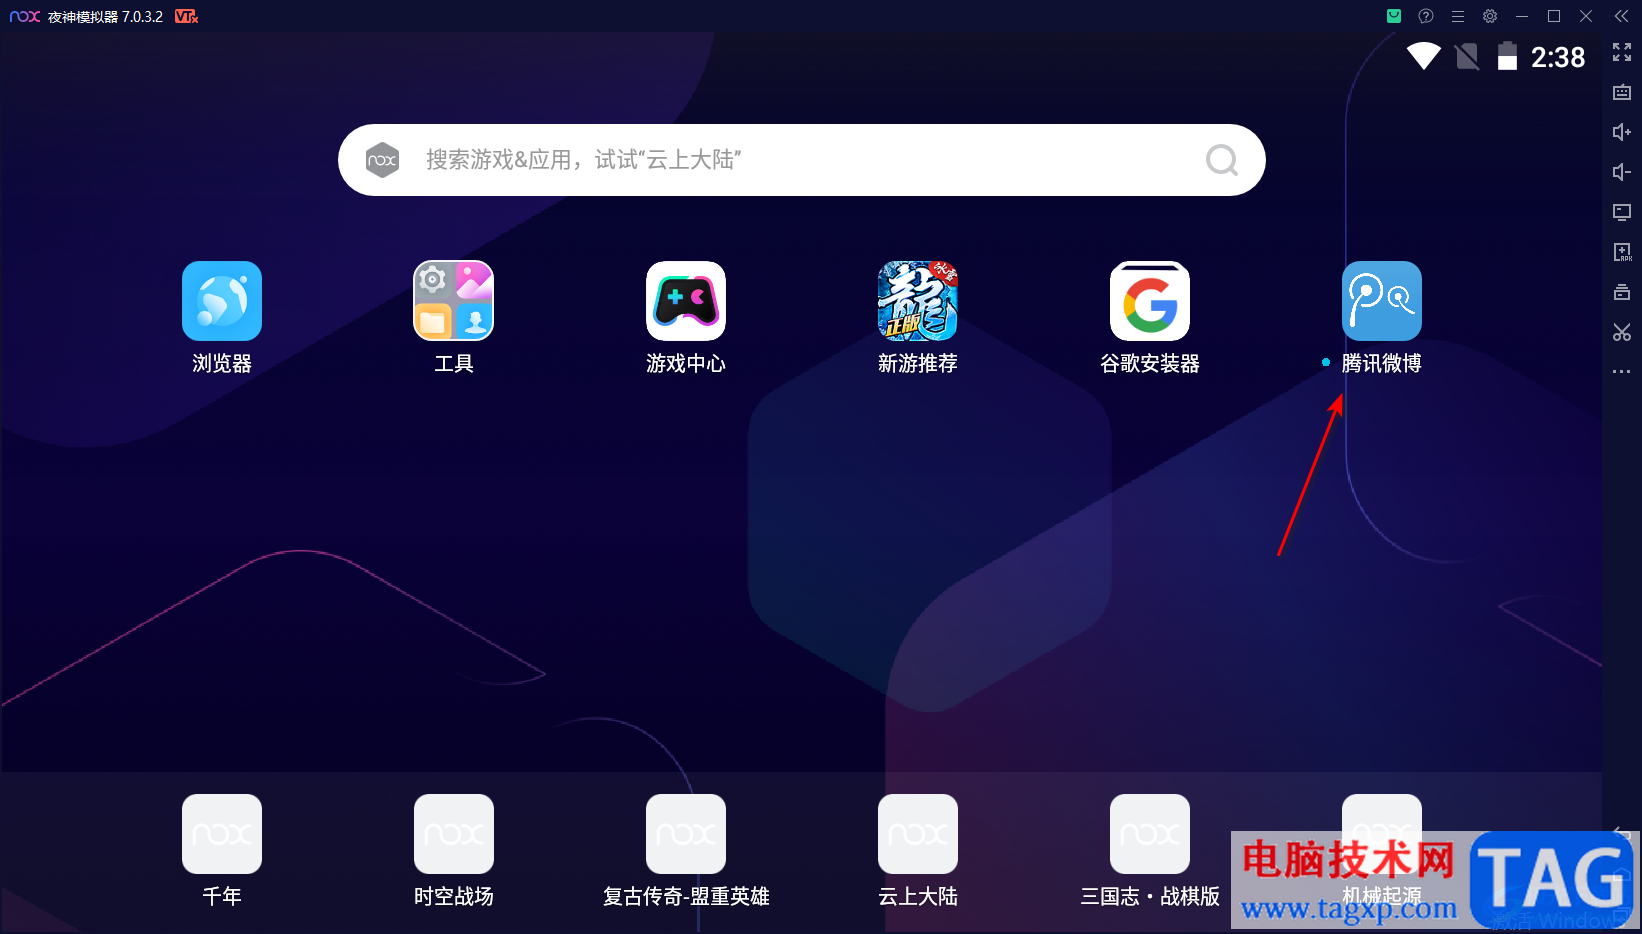Open the 千年 game shortcut

[222, 834]
